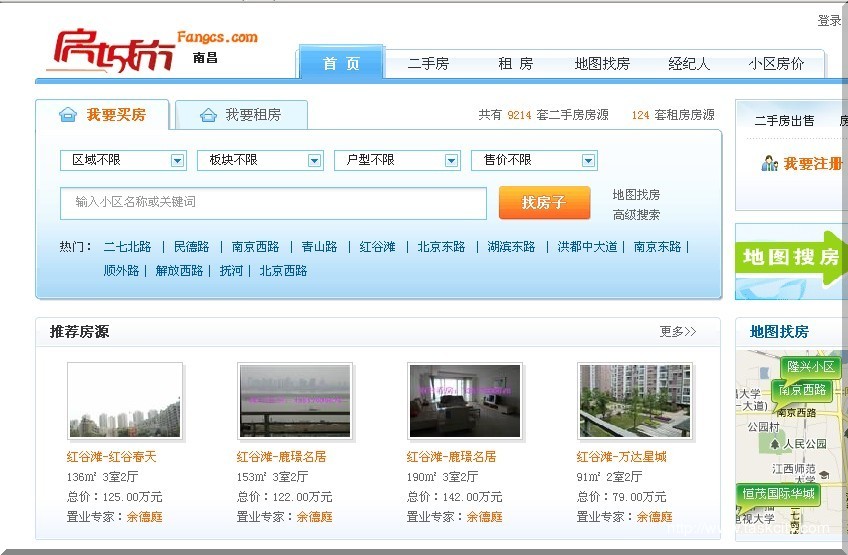The image size is (848, 555).
Task: Open the 经纪人 navigation tab
Action: tap(689, 64)
